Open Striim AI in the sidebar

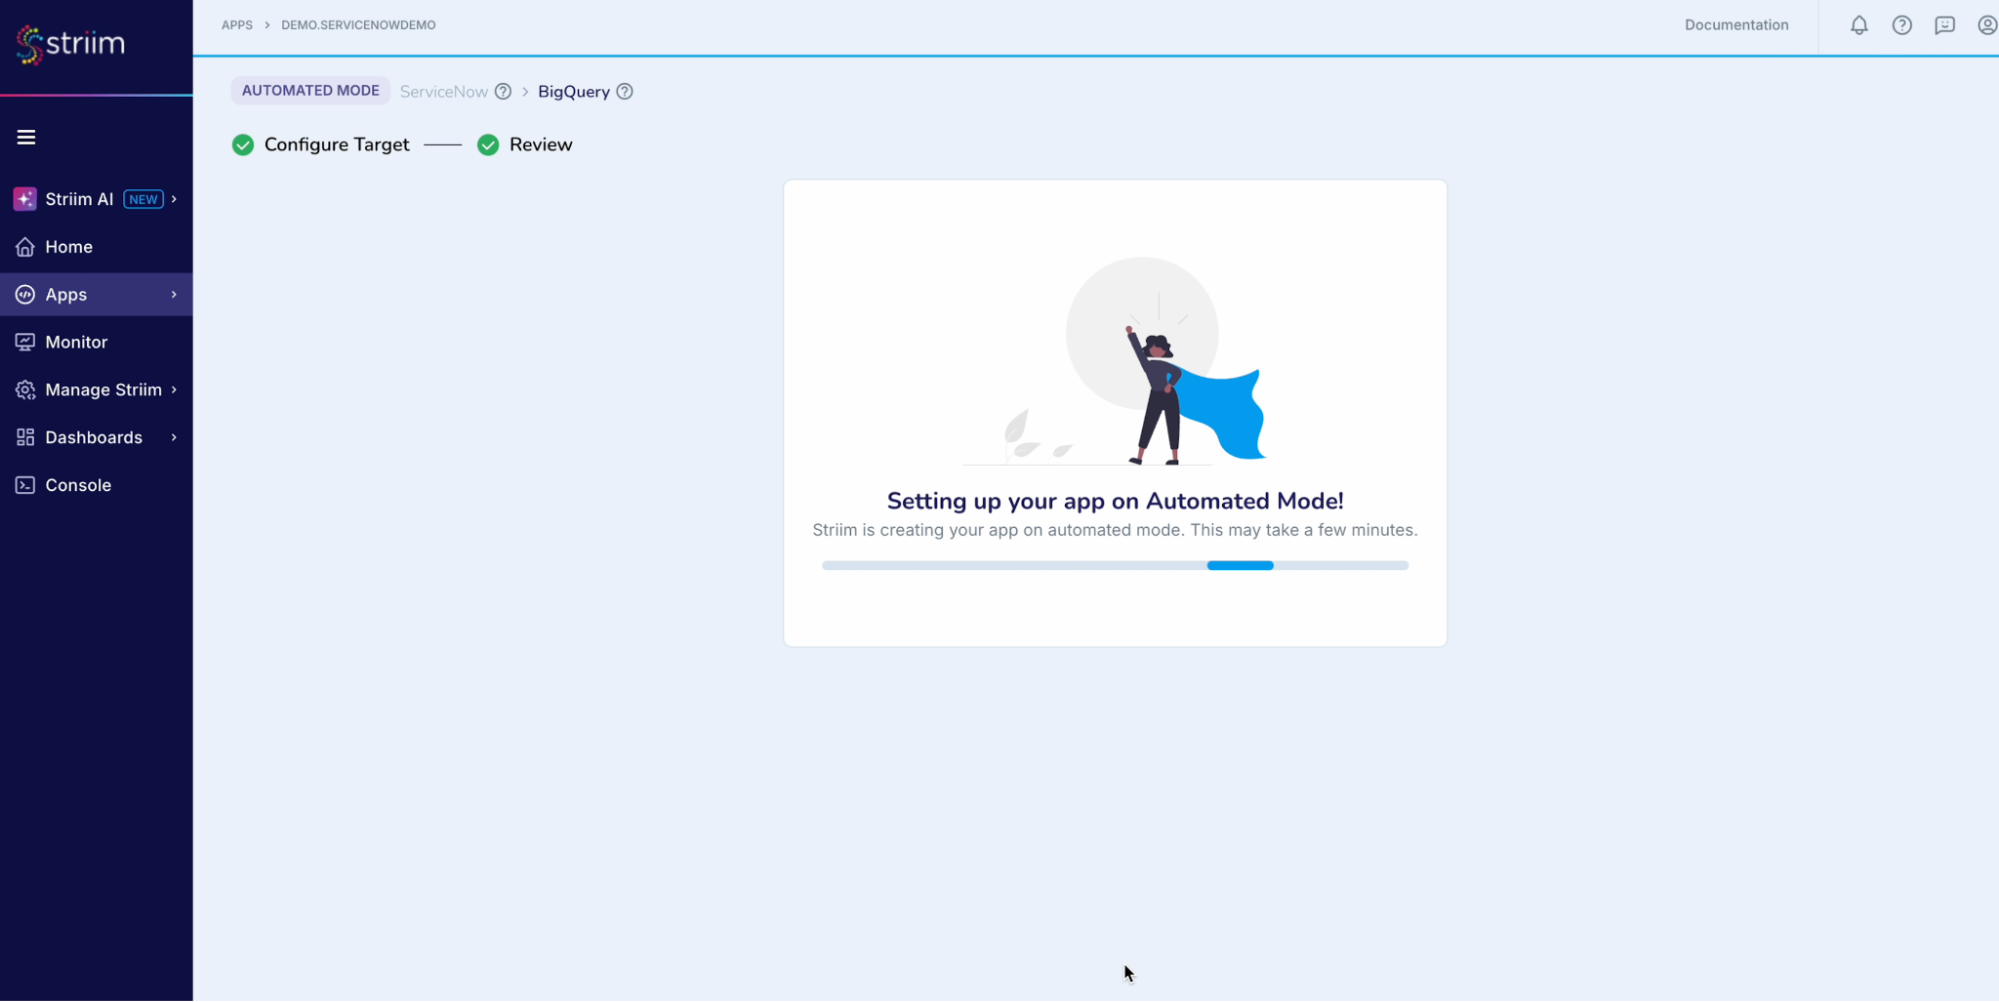pos(96,199)
